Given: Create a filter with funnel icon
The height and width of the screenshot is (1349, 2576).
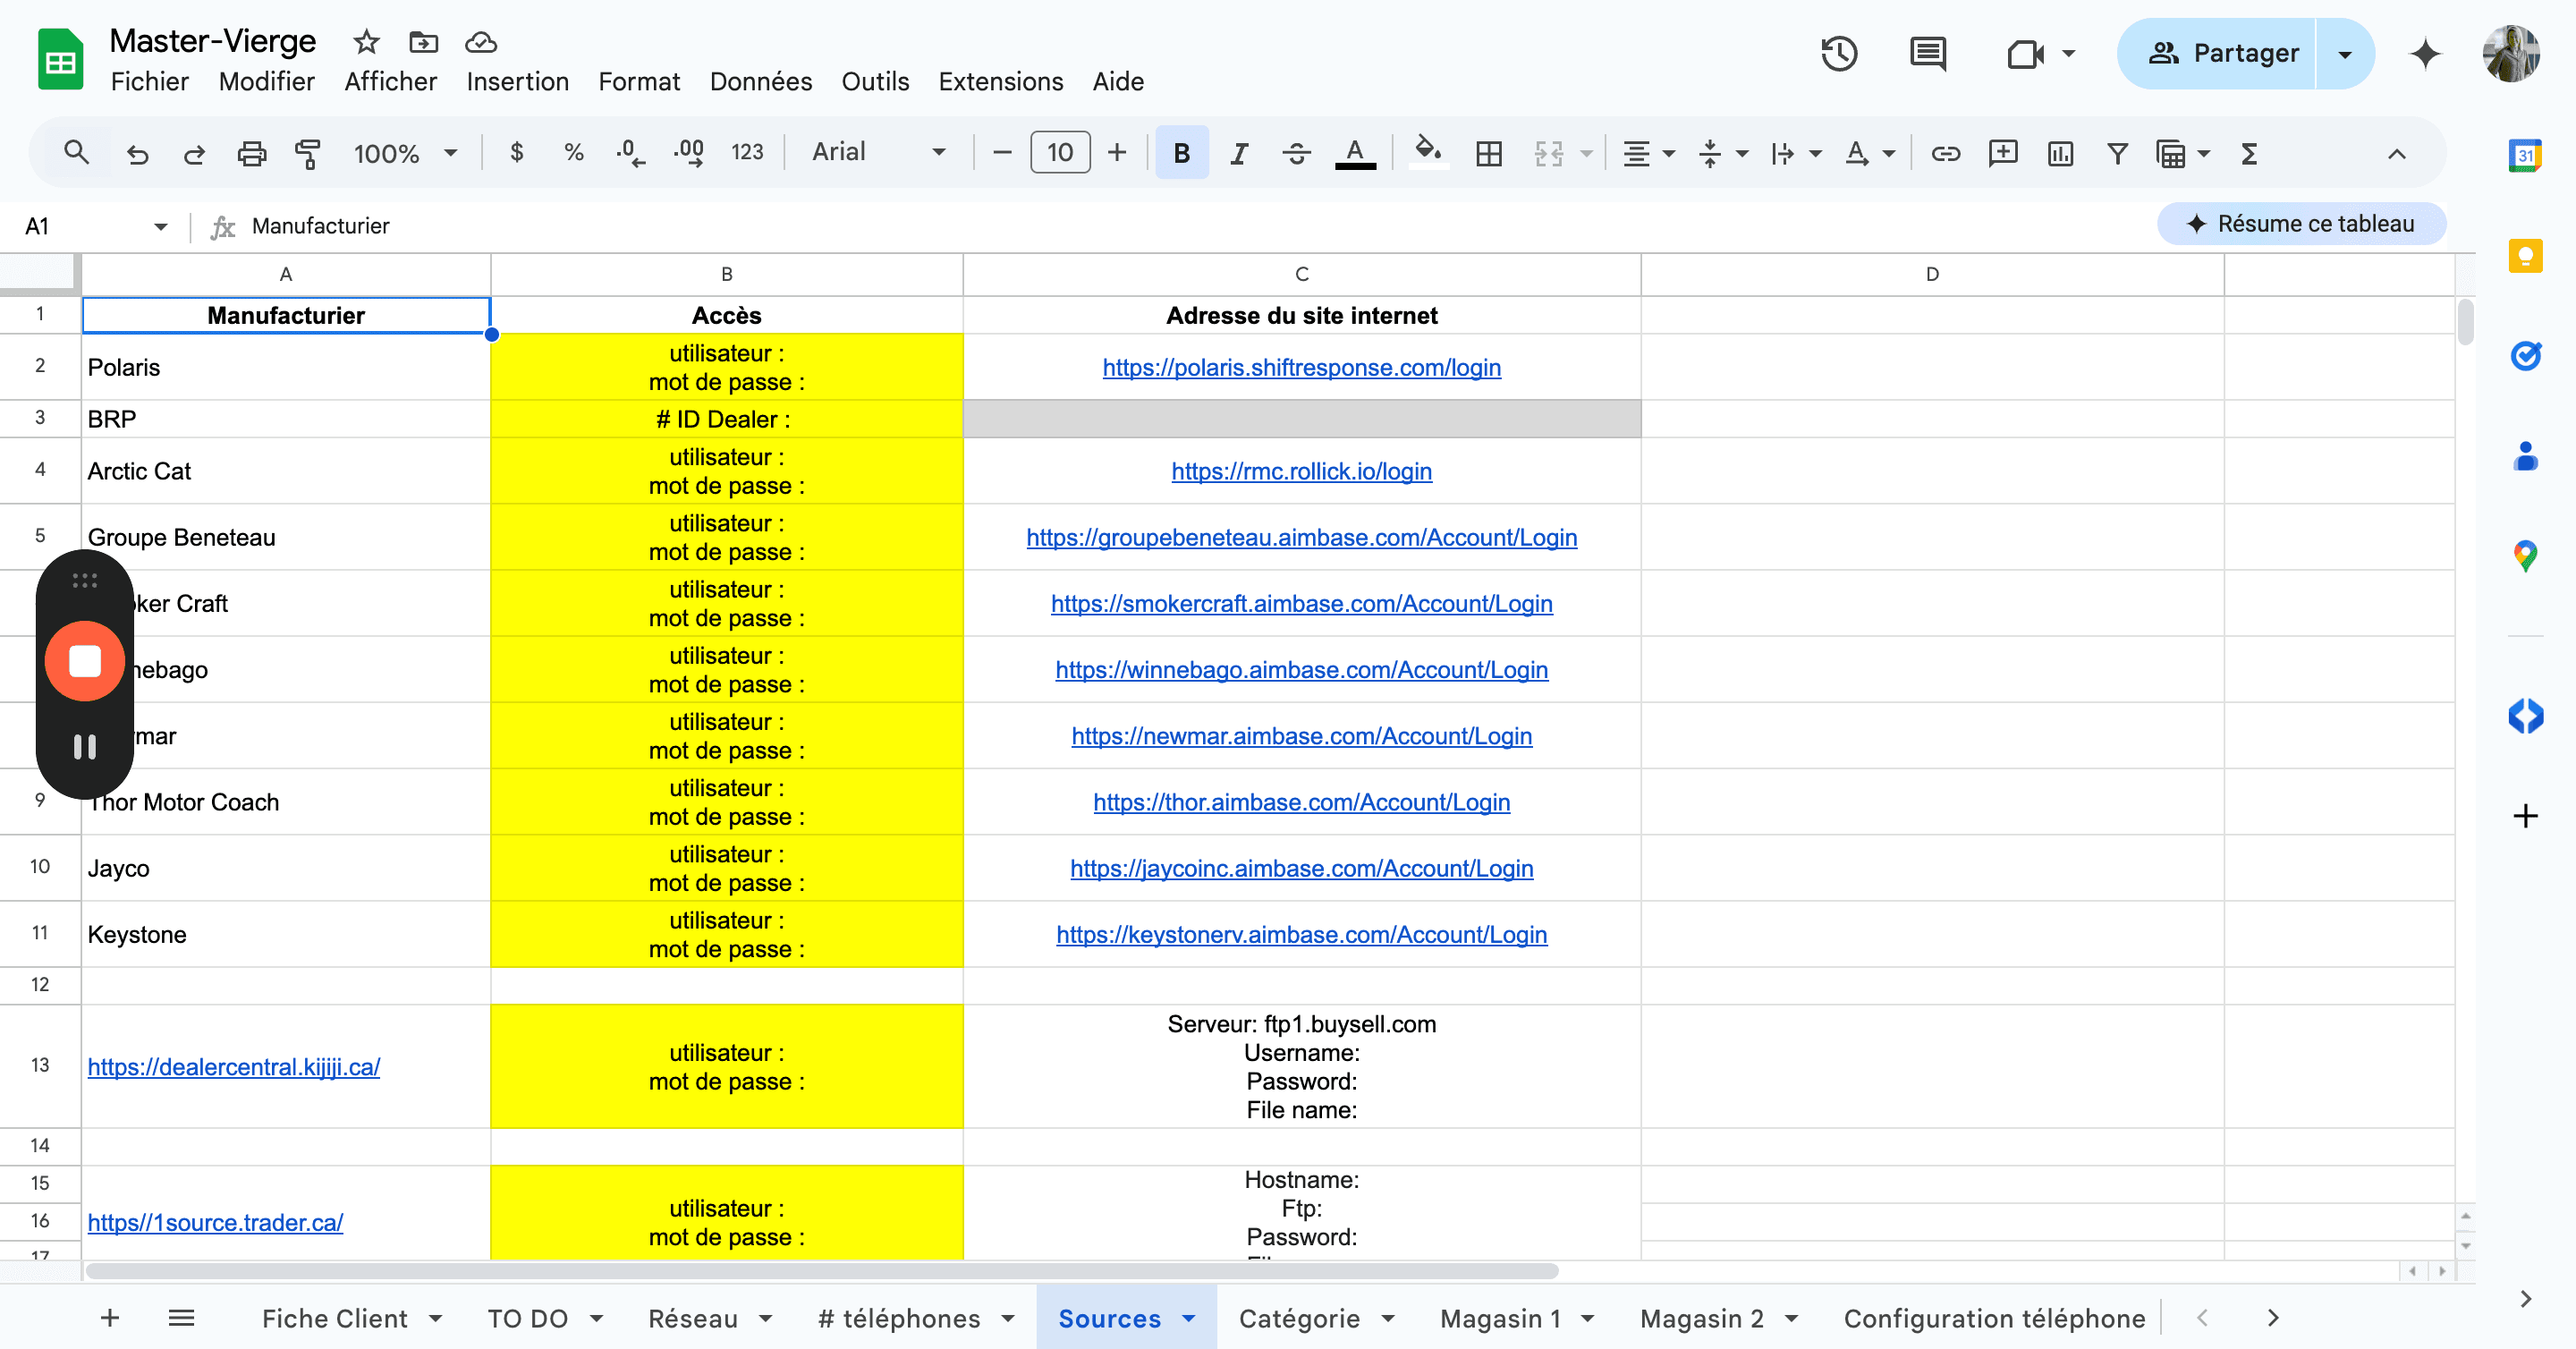Looking at the screenshot, I should click(x=2117, y=153).
